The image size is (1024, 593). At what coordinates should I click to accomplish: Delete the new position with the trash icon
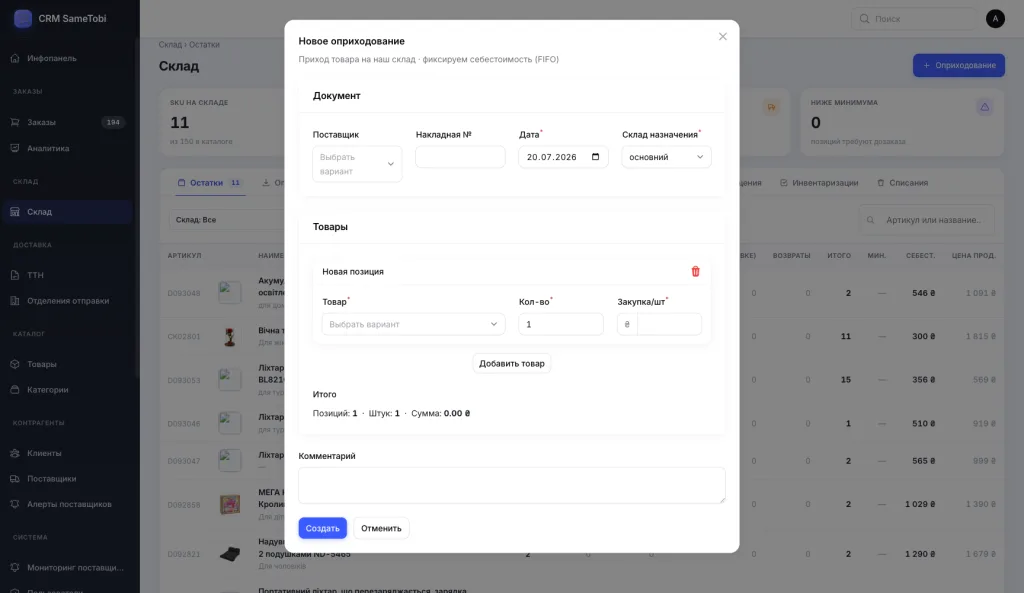coord(696,272)
